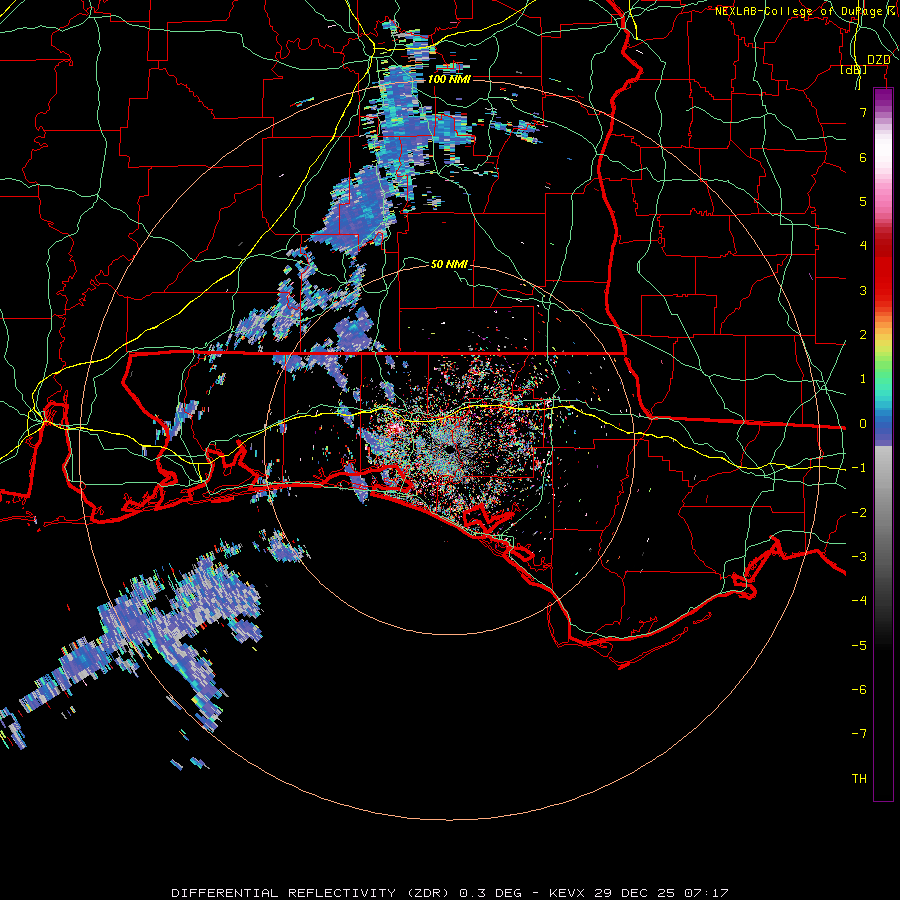Click the 0.3 DEG elevation text

tap(490, 893)
